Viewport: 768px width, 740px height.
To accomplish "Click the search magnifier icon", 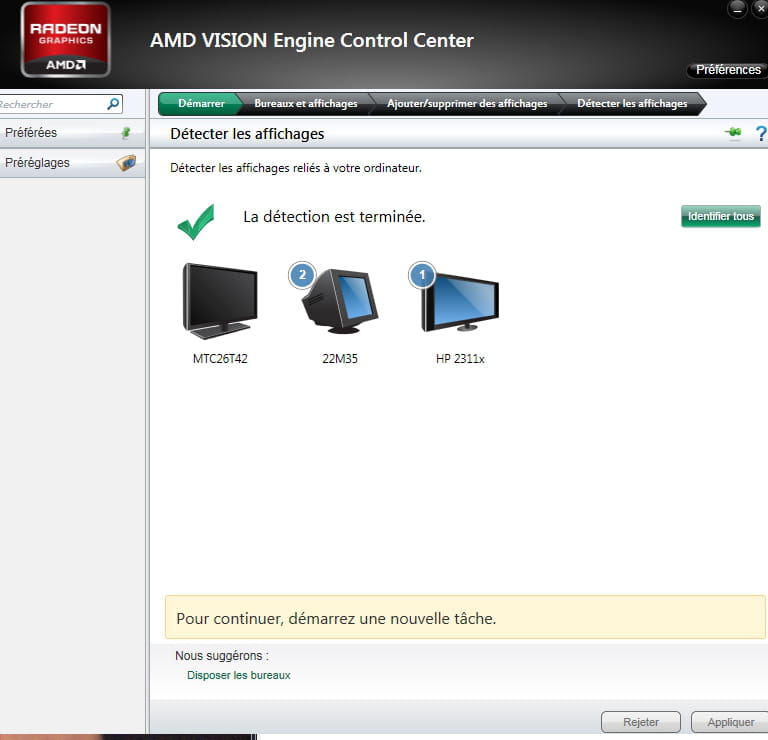I will [113, 104].
